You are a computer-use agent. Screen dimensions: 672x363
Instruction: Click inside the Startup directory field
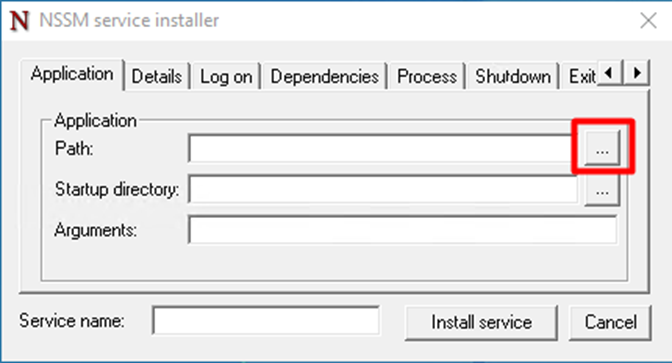coord(383,189)
